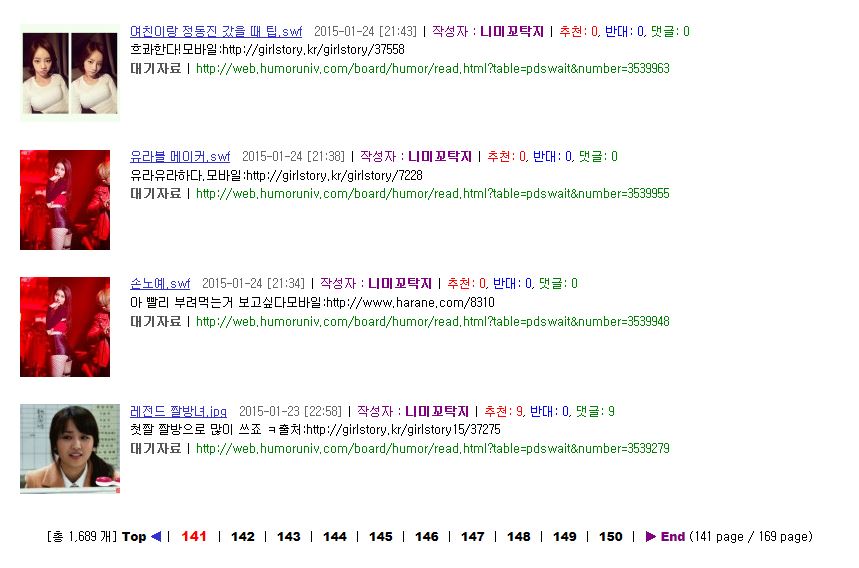Click '대기자료' label on the 21:43 post
The height and width of the screenshot is (568, 859).
coord(156,68)
